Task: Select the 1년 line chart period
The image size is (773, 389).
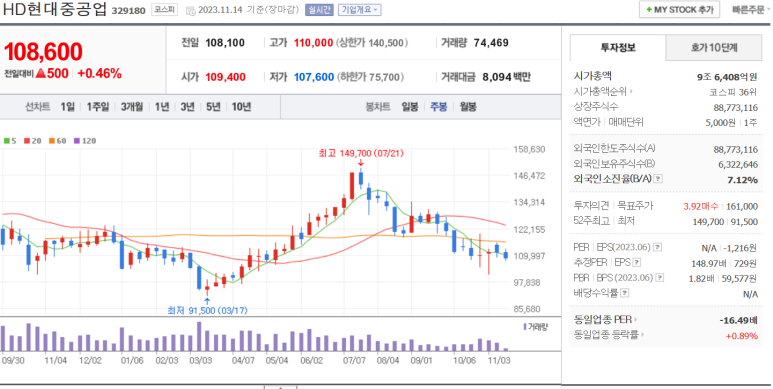Action: (x=161, y=106)
